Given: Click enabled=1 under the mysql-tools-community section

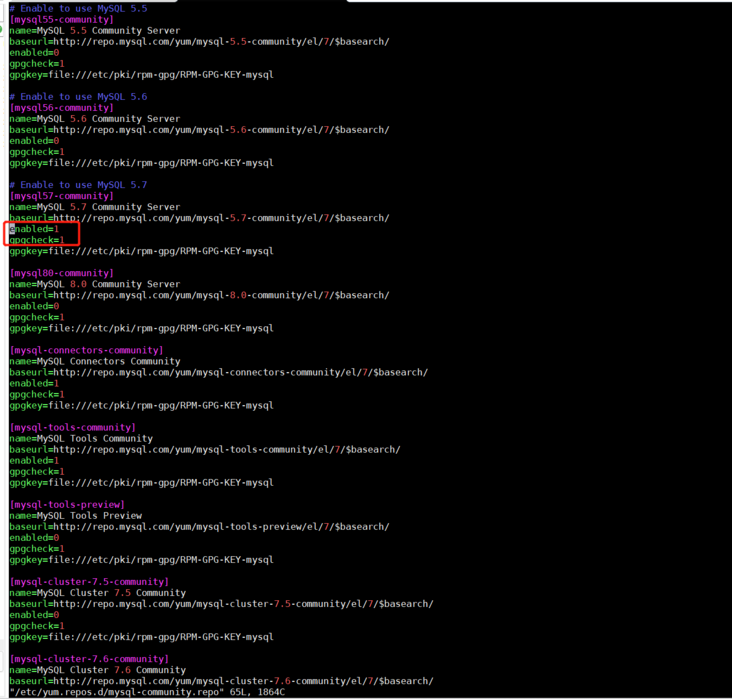Looking at the screenshot, I should [34, 460].
